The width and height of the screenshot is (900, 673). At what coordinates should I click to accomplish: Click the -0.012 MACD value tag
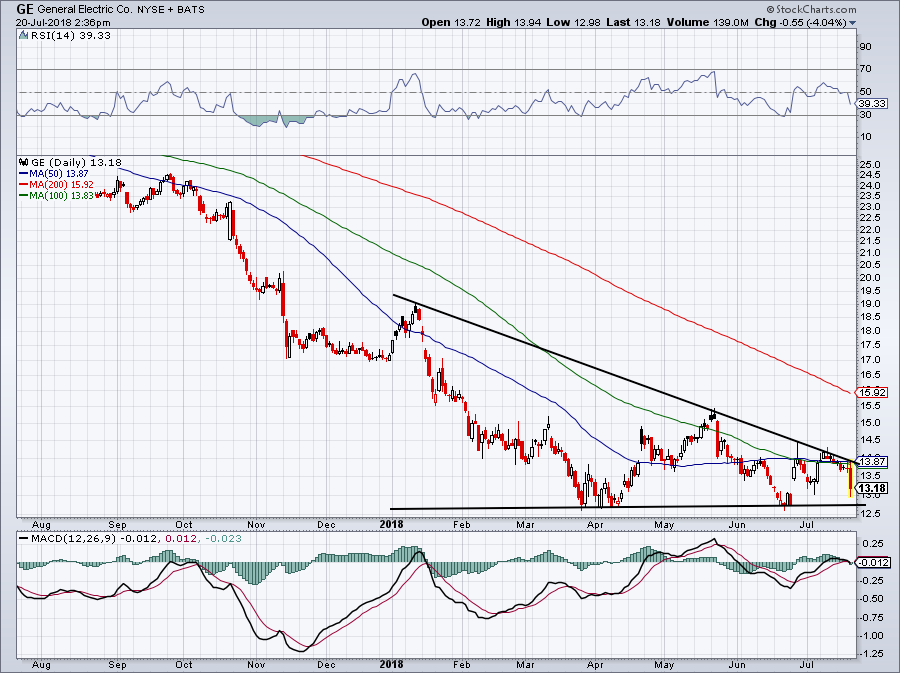[874, 562]
